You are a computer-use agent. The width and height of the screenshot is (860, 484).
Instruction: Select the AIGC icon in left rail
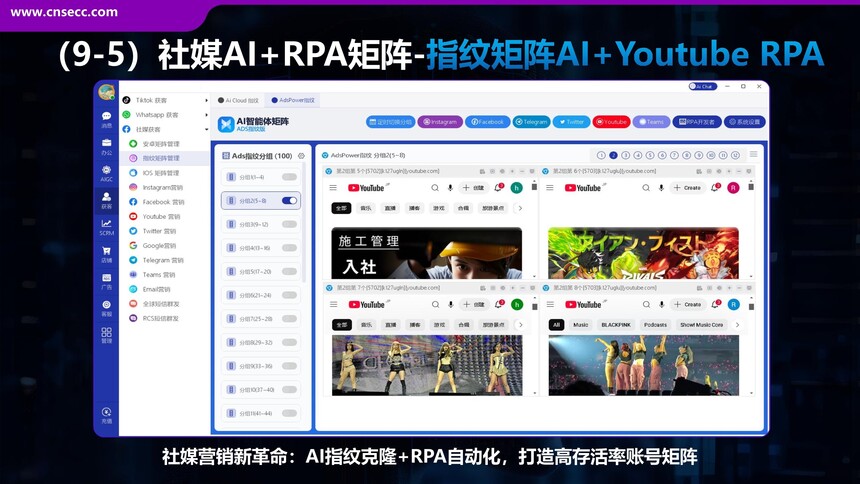click(x=106, y=173)
